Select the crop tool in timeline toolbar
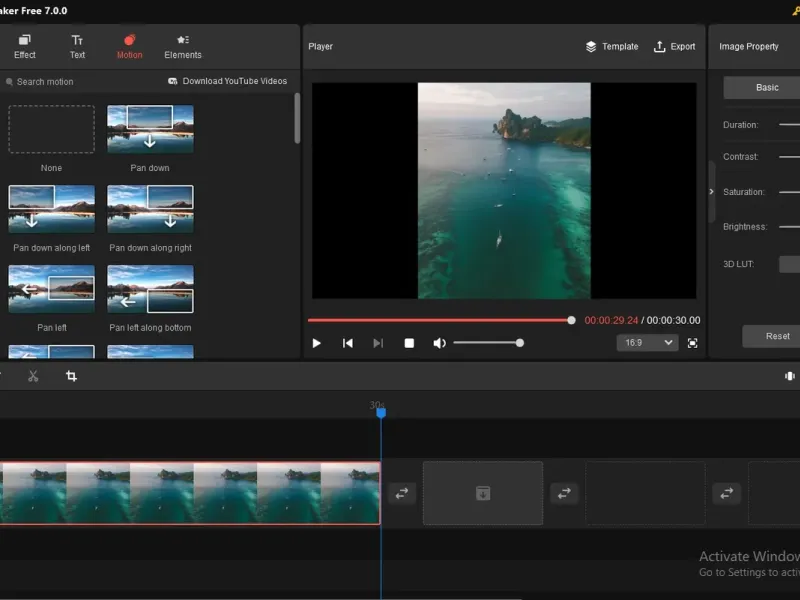This screenshot has height=600, width=800. [71, 376]
